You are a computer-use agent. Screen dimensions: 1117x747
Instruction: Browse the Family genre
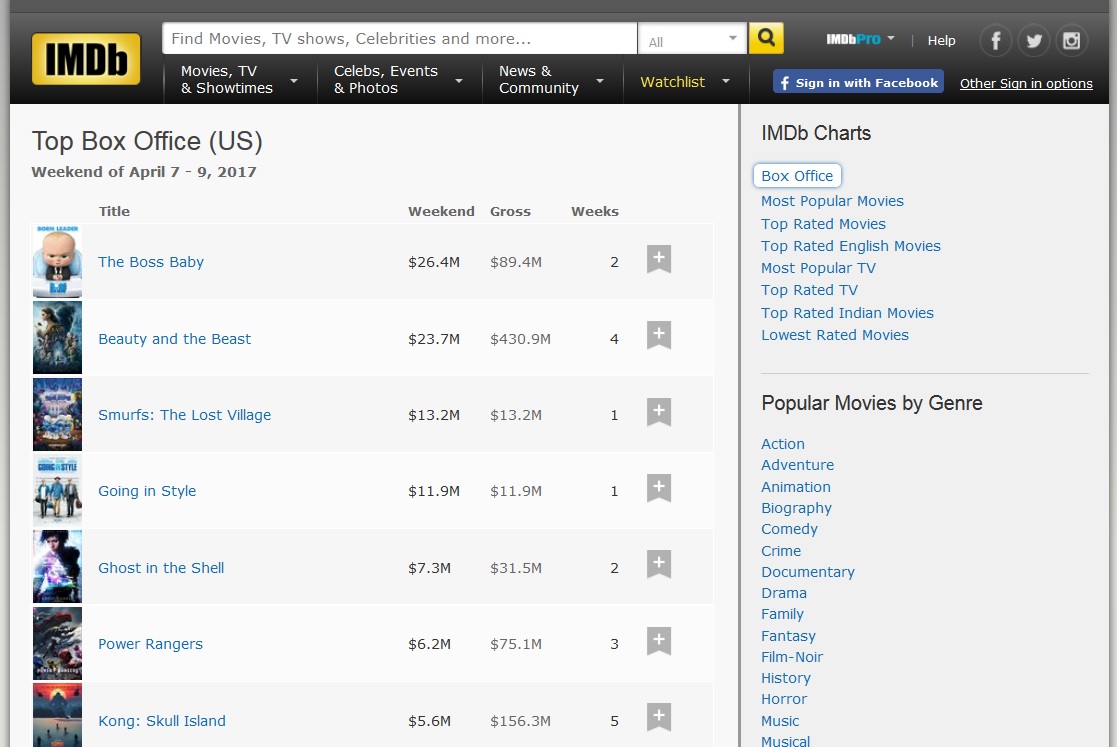(x=782, y=615)
